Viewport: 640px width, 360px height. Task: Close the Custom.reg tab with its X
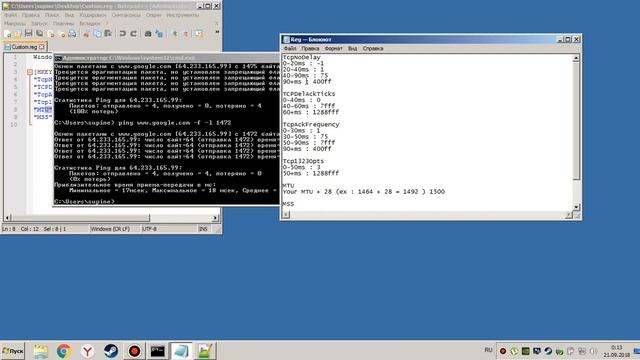(42, 47)
